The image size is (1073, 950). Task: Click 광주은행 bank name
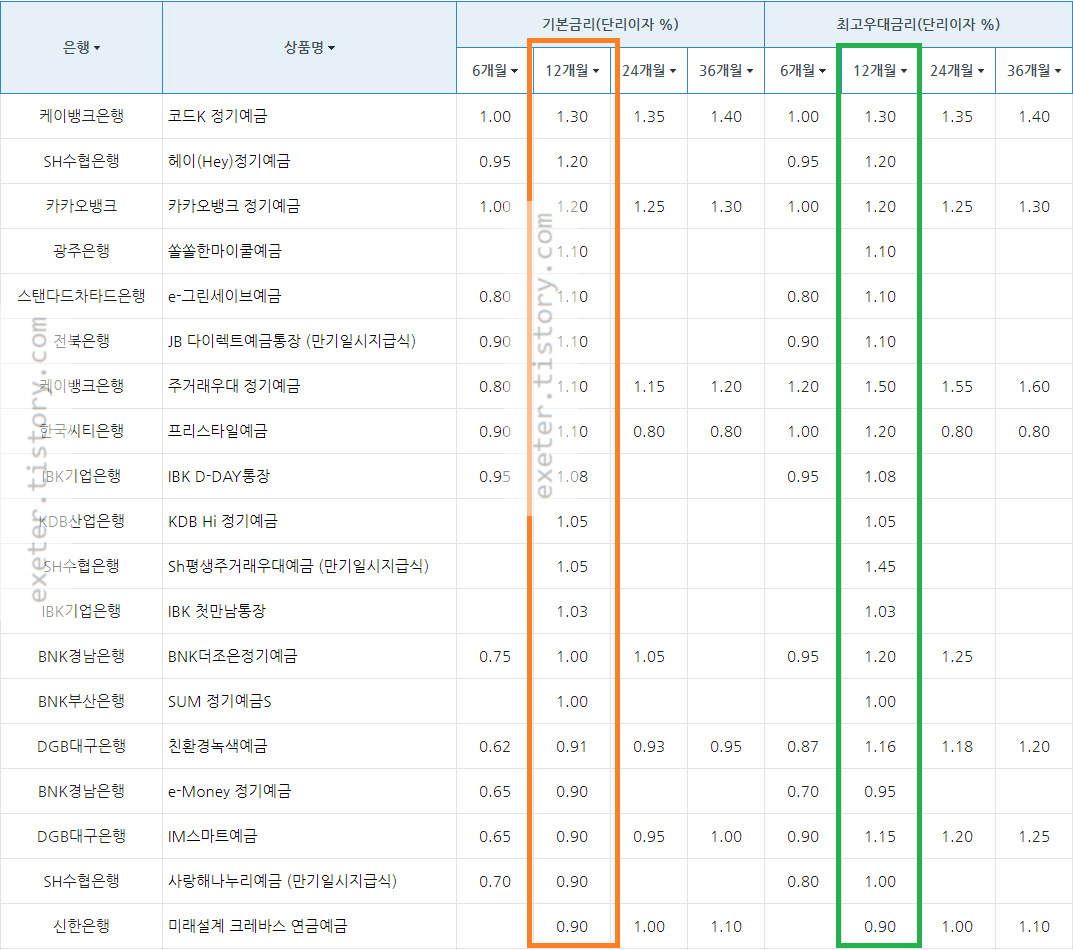(x=81, y=251)
